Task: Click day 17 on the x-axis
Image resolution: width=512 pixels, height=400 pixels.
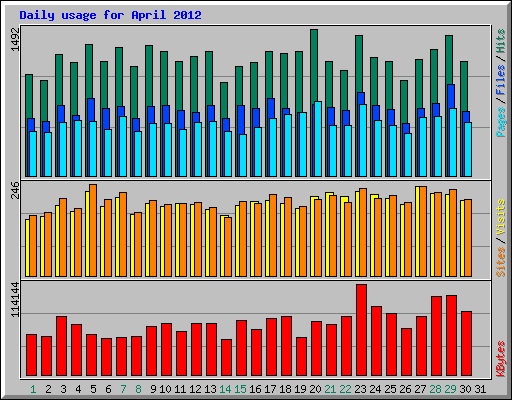Action: [270, 389]
